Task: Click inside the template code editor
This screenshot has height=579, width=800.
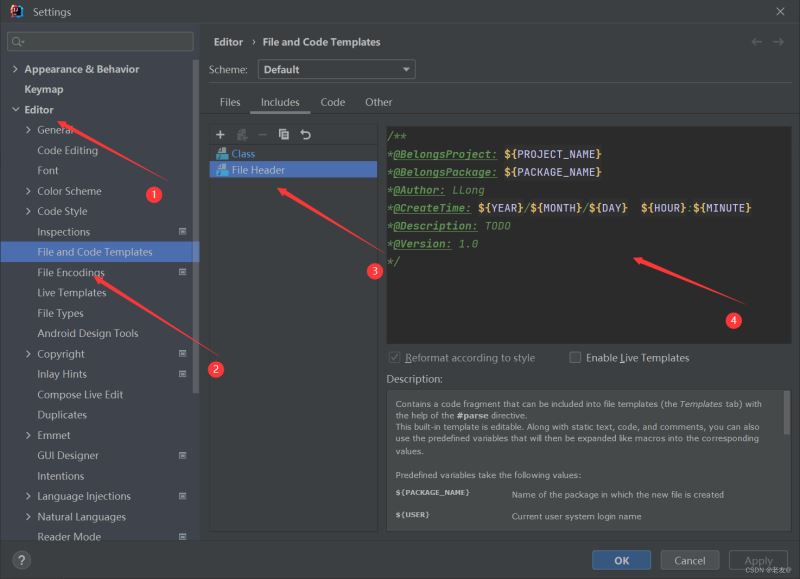Action: [x=589, y=235]
